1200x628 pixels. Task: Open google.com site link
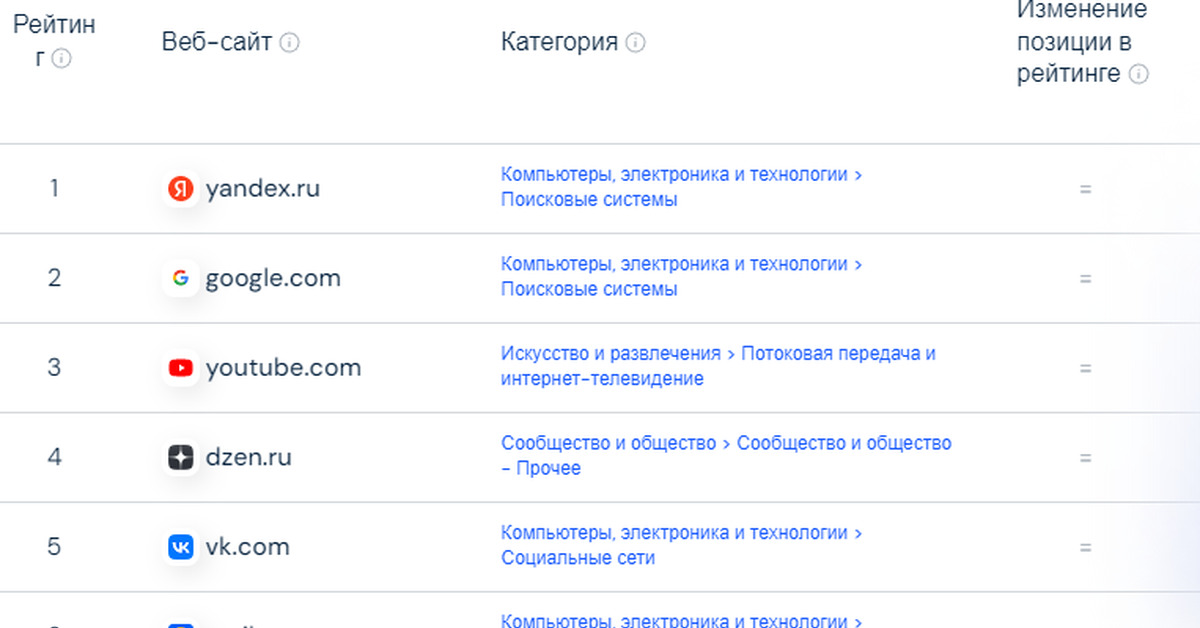click(x=273, y=278)
